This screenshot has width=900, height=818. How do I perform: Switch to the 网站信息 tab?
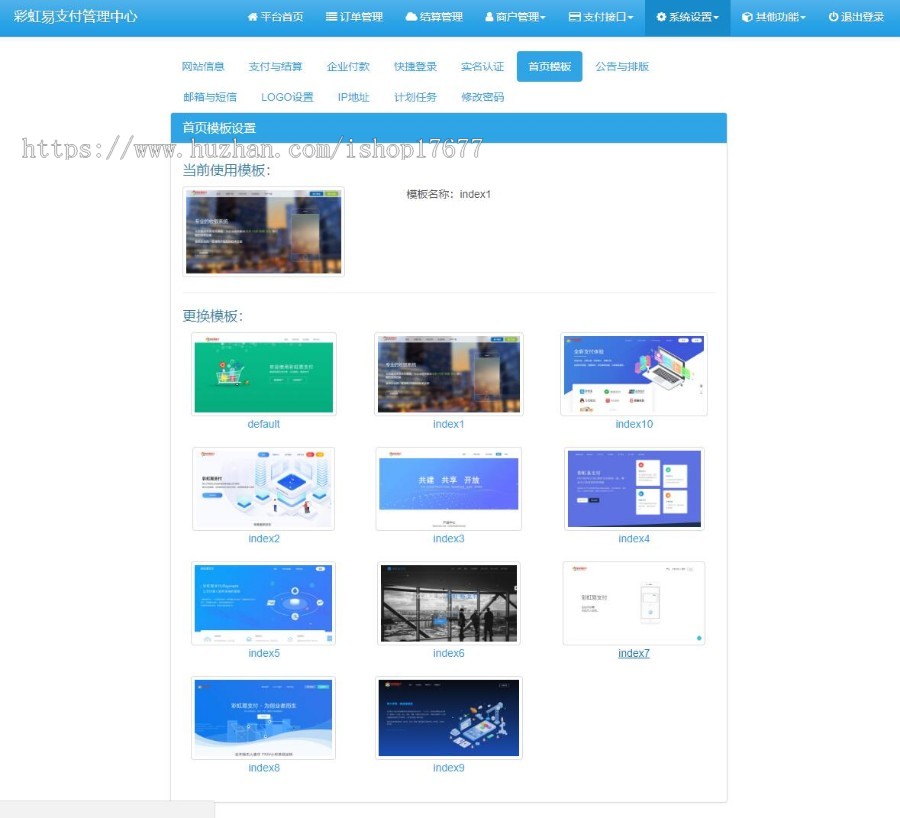(203, 67)
